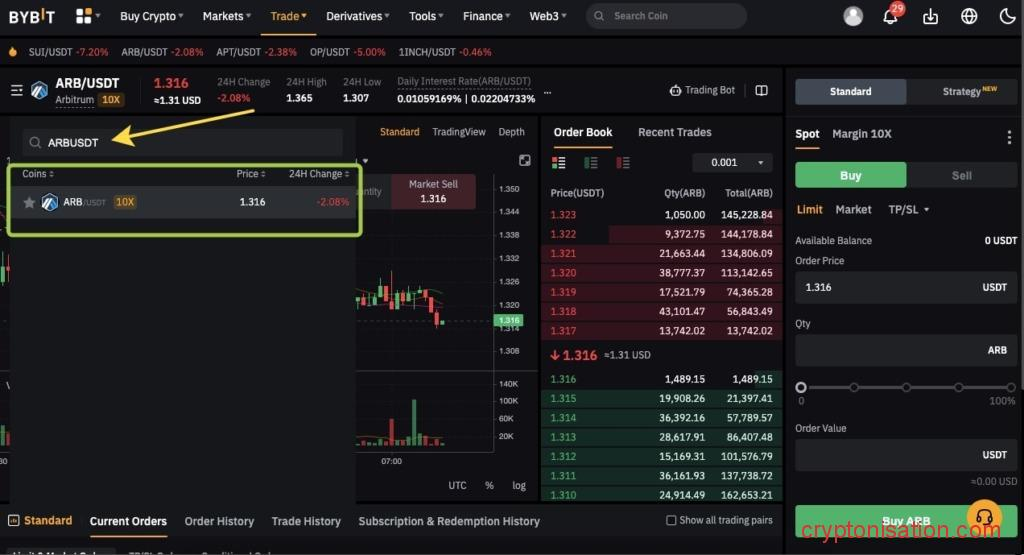Open the 0.001 price grouping dropdown
This screenshot has width=1024, height=555.
732,163
